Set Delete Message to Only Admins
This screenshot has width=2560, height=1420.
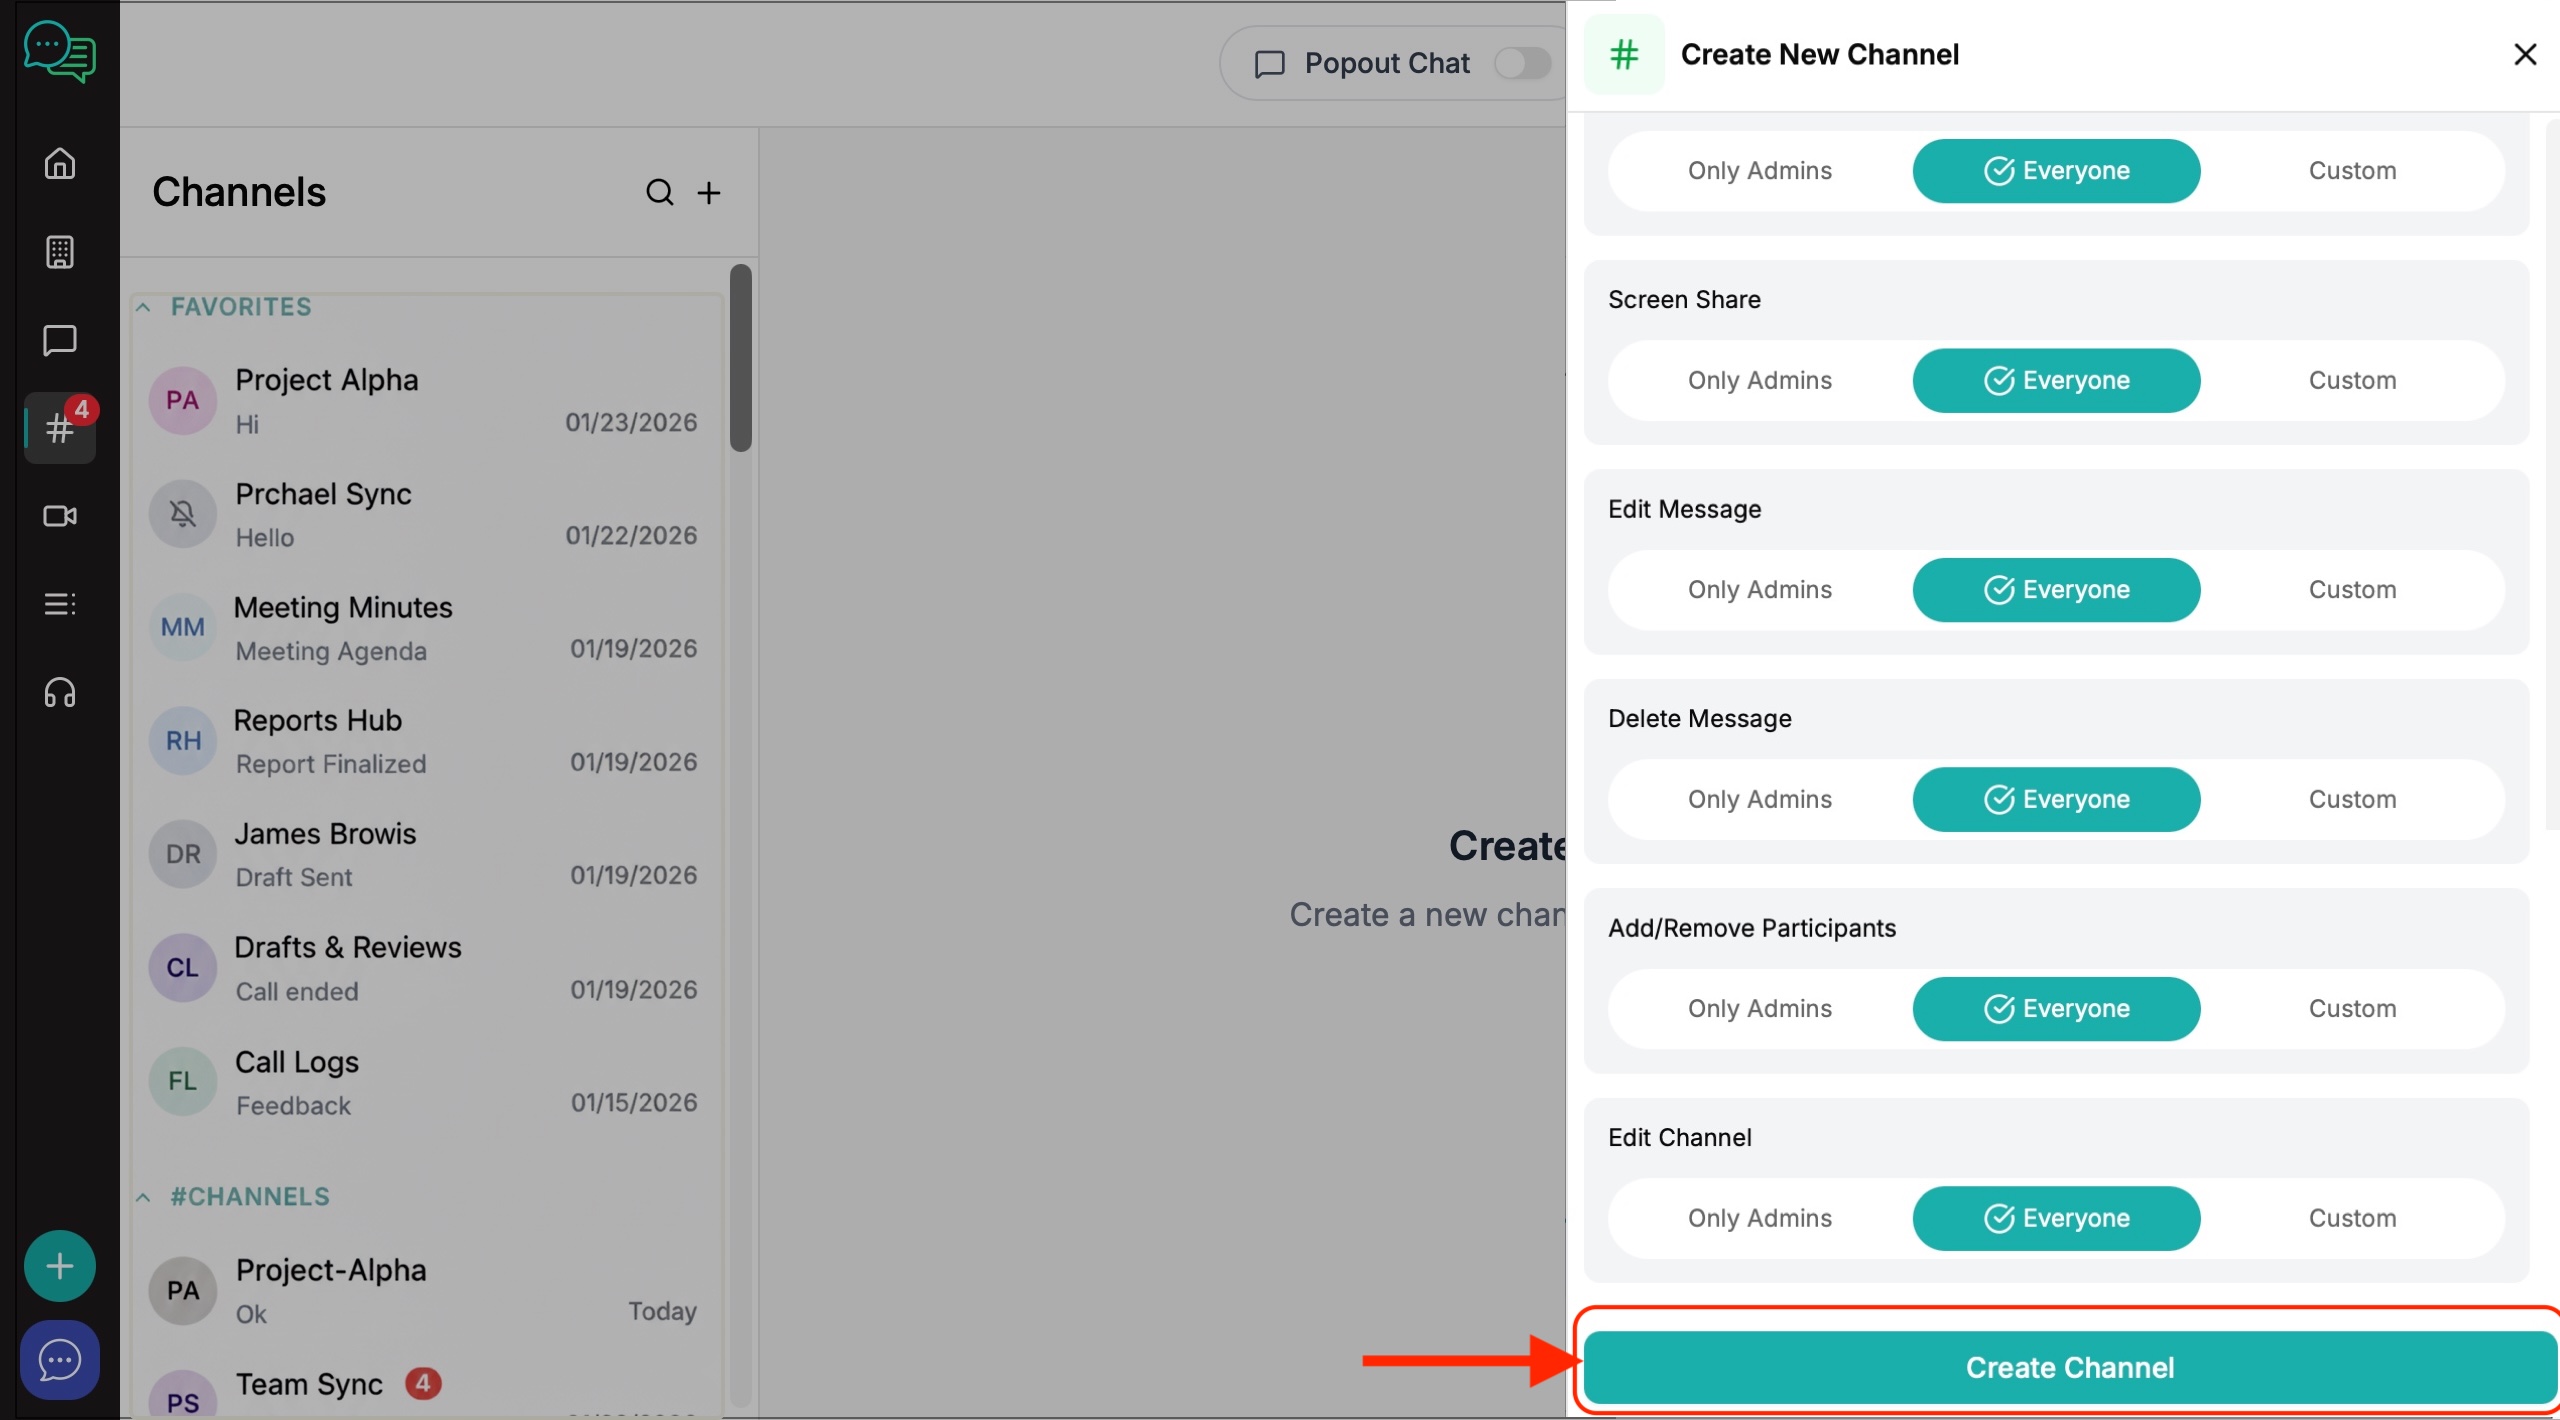(x=1759, y=799)
